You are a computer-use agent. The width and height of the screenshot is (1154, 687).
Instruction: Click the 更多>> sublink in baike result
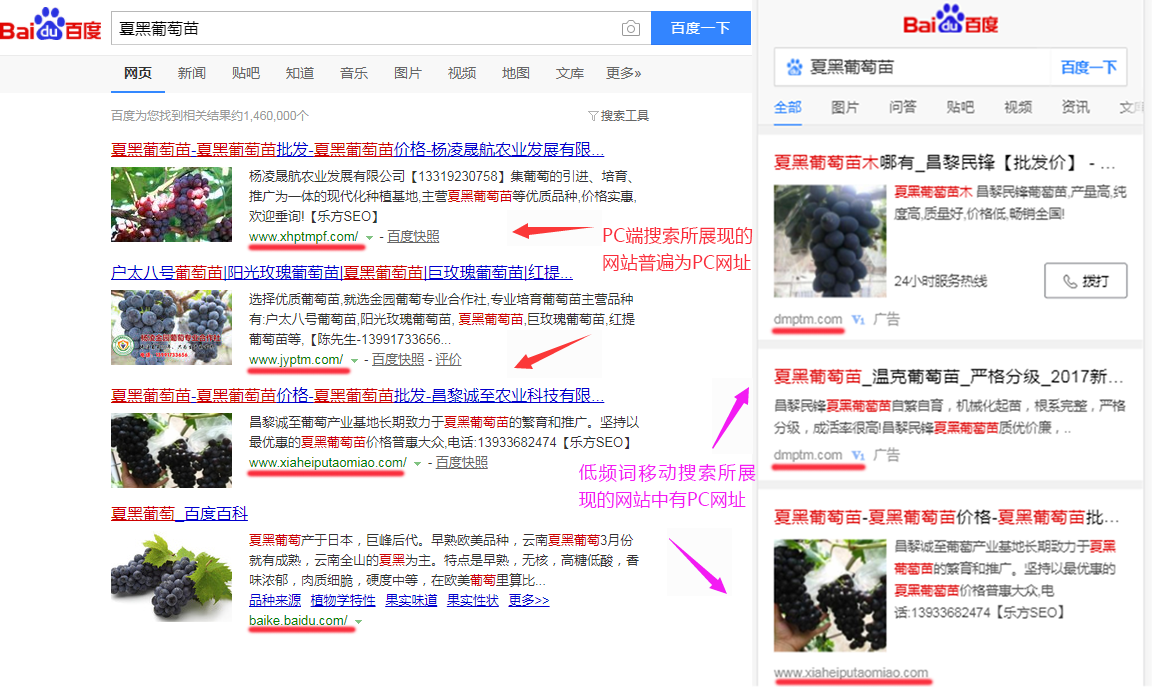coord(528,600)
